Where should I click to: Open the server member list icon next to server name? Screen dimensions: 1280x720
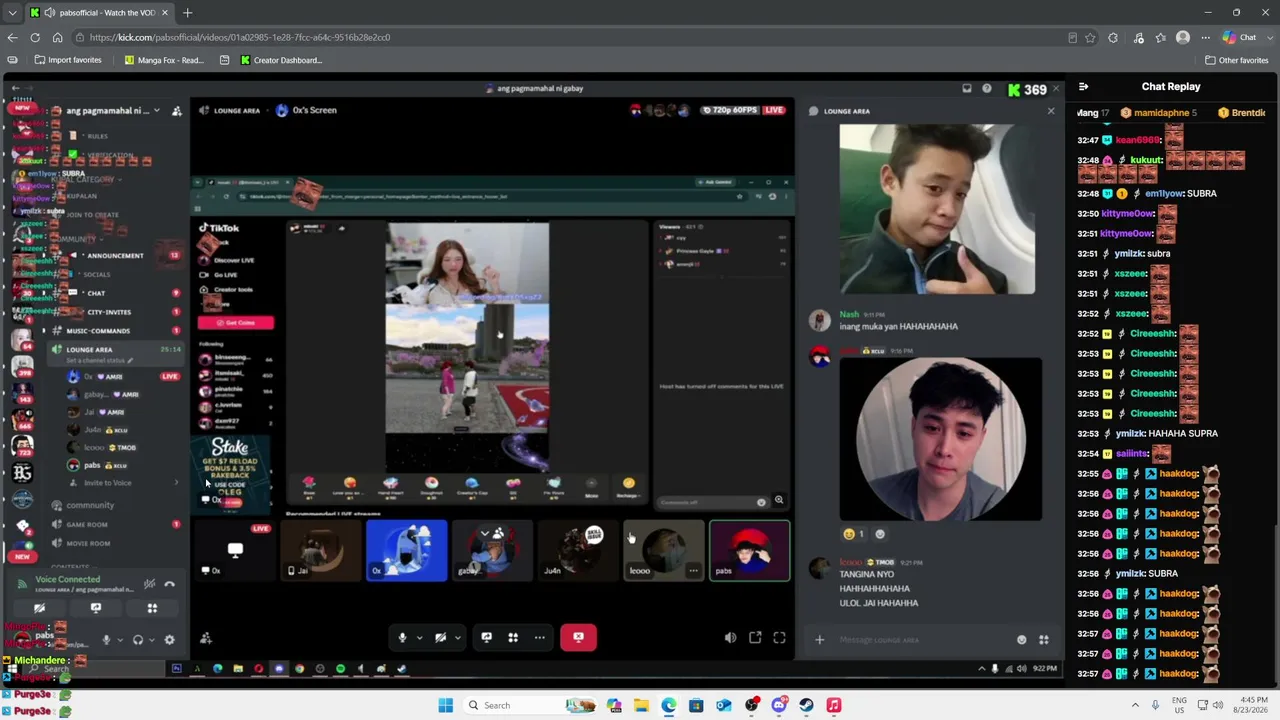[177, 111]
